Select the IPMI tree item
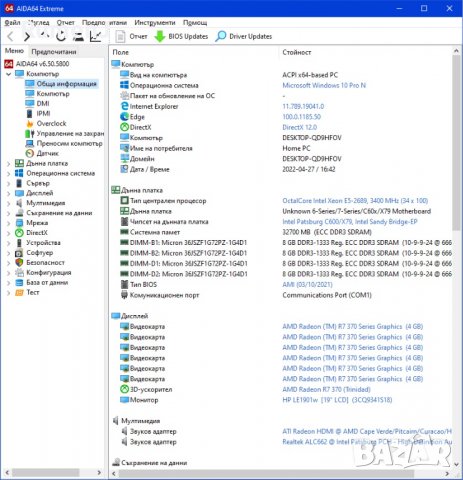The width and height of the screenshot is (463, 480). 38,113
